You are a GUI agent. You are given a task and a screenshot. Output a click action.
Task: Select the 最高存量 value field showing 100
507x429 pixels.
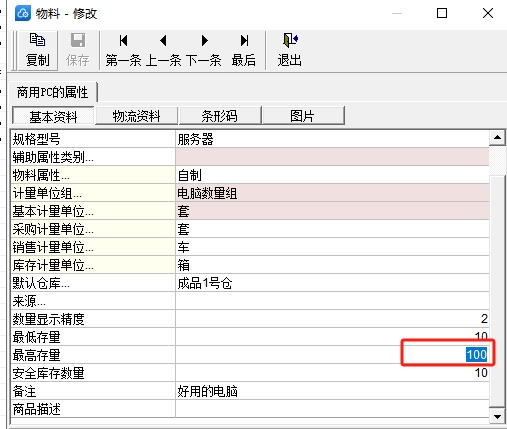point(332,355)
